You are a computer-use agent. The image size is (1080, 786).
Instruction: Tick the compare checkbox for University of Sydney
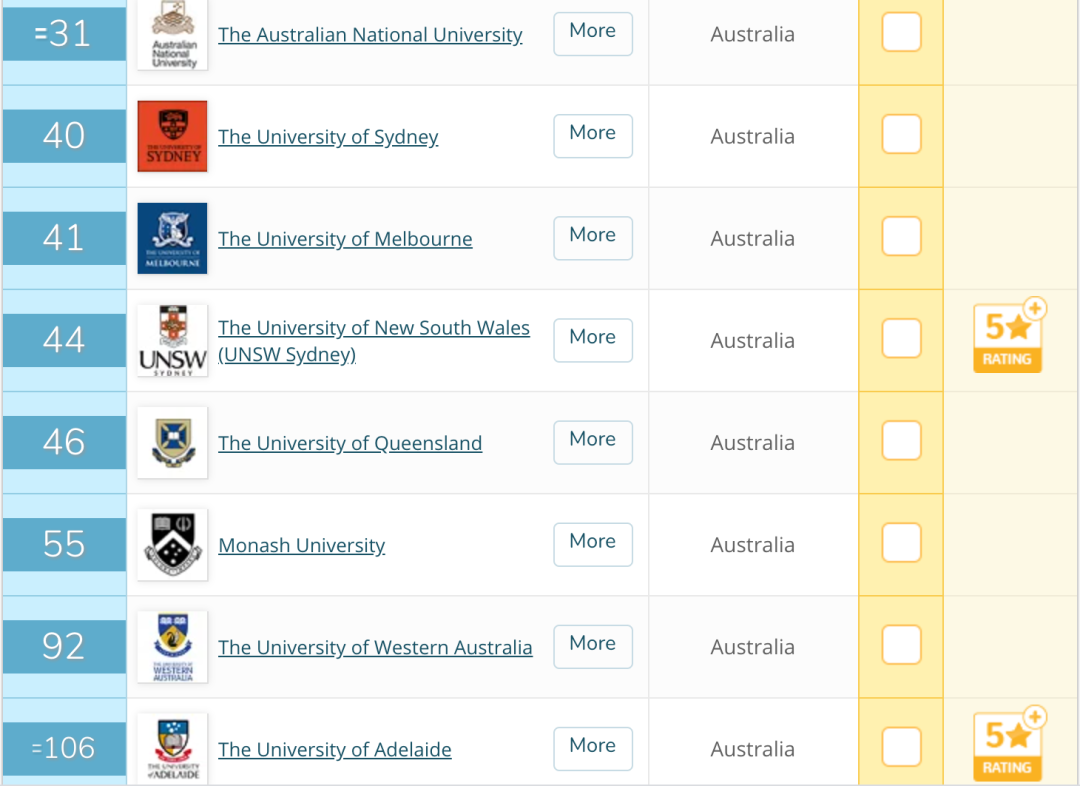901,134
